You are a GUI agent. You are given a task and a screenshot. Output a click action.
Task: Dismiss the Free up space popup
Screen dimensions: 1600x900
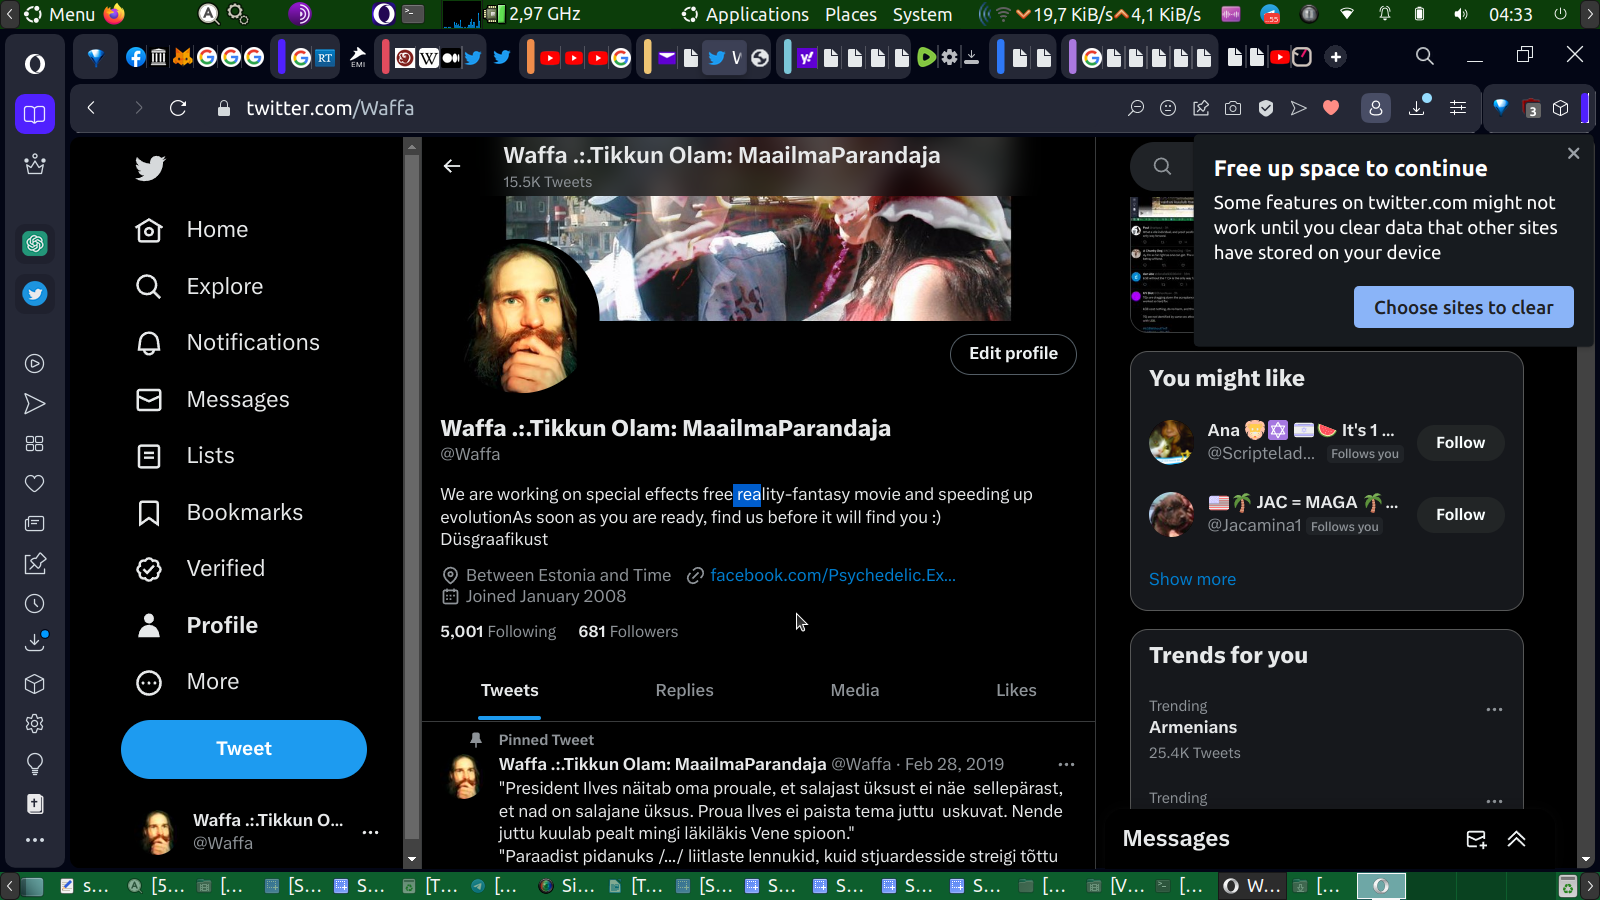[1574, 153]
